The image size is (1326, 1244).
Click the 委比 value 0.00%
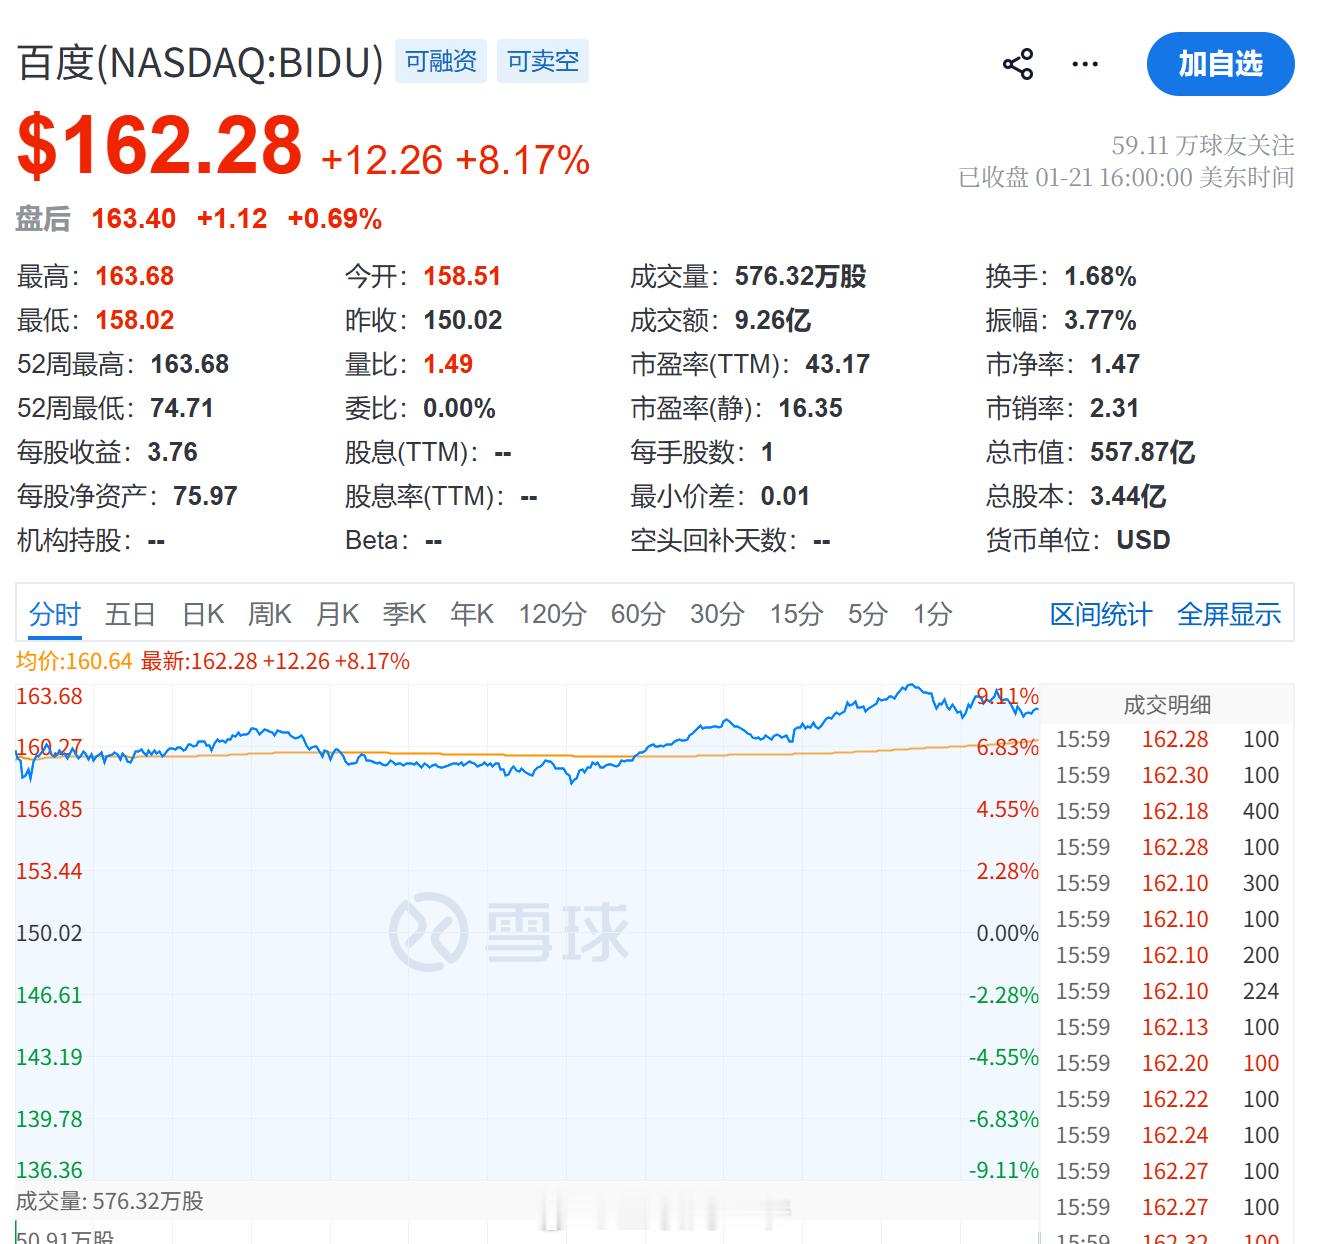point(460,409)
